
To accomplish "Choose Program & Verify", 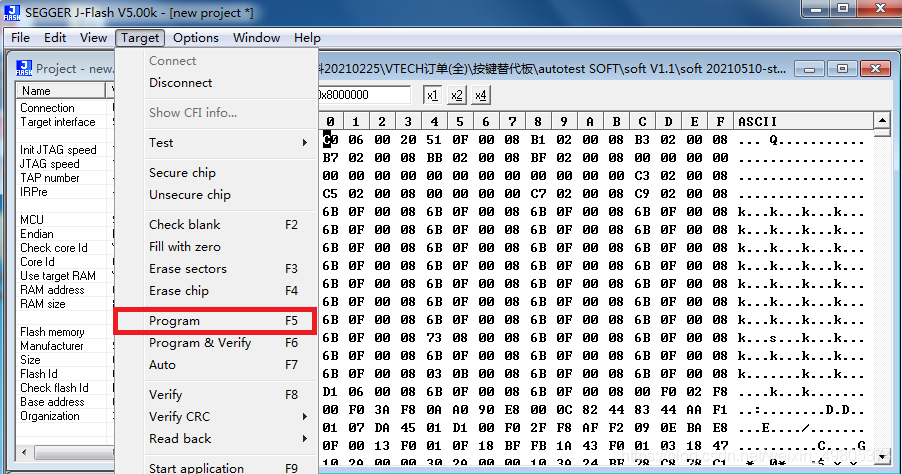I will (216, 343).
